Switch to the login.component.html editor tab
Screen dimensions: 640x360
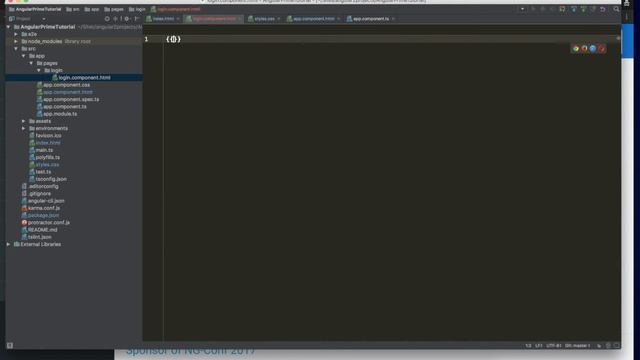(x=213, y=19)
